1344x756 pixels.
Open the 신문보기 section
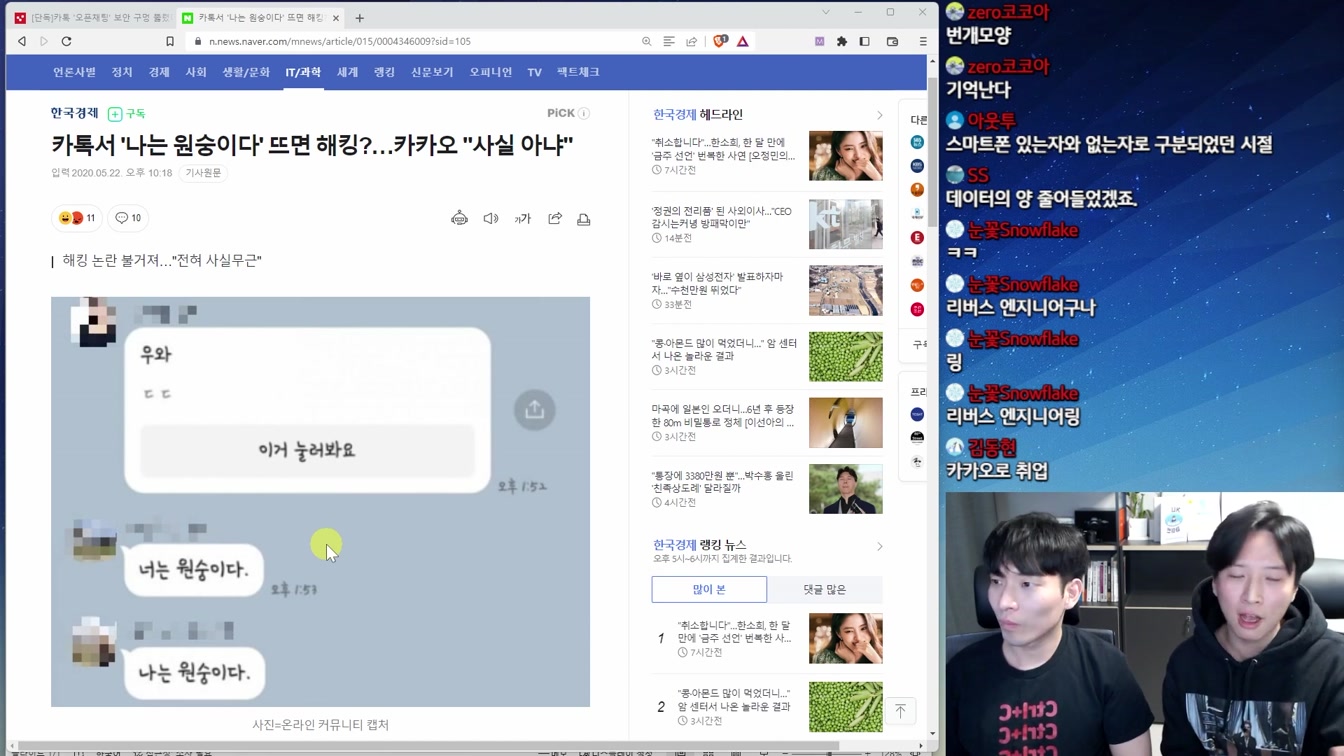point(432,72)
